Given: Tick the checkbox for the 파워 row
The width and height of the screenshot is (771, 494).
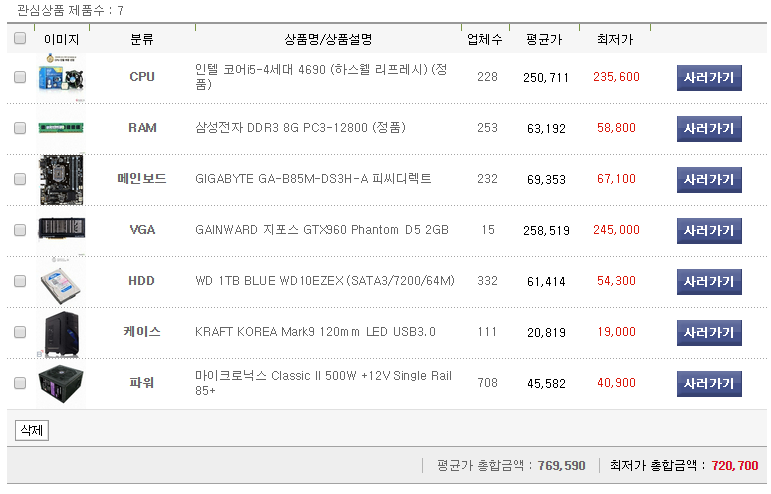Looking at the screenshot, I should pos(20,383).
